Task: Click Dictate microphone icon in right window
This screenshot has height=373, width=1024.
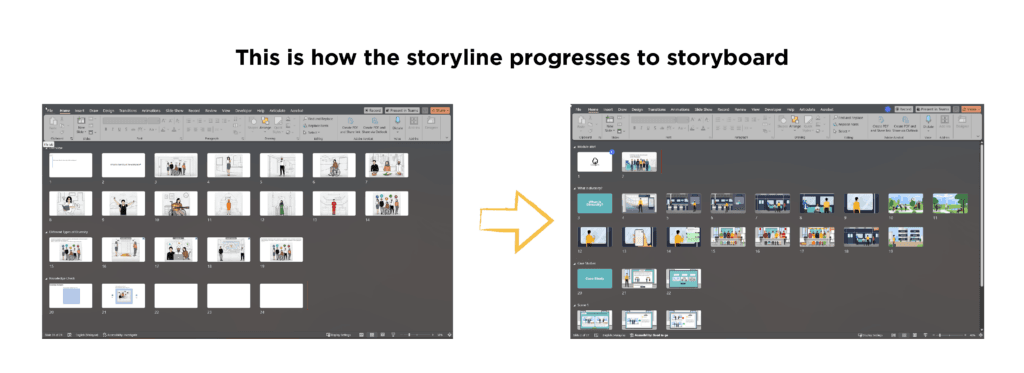Action: (x=928, y=119)
